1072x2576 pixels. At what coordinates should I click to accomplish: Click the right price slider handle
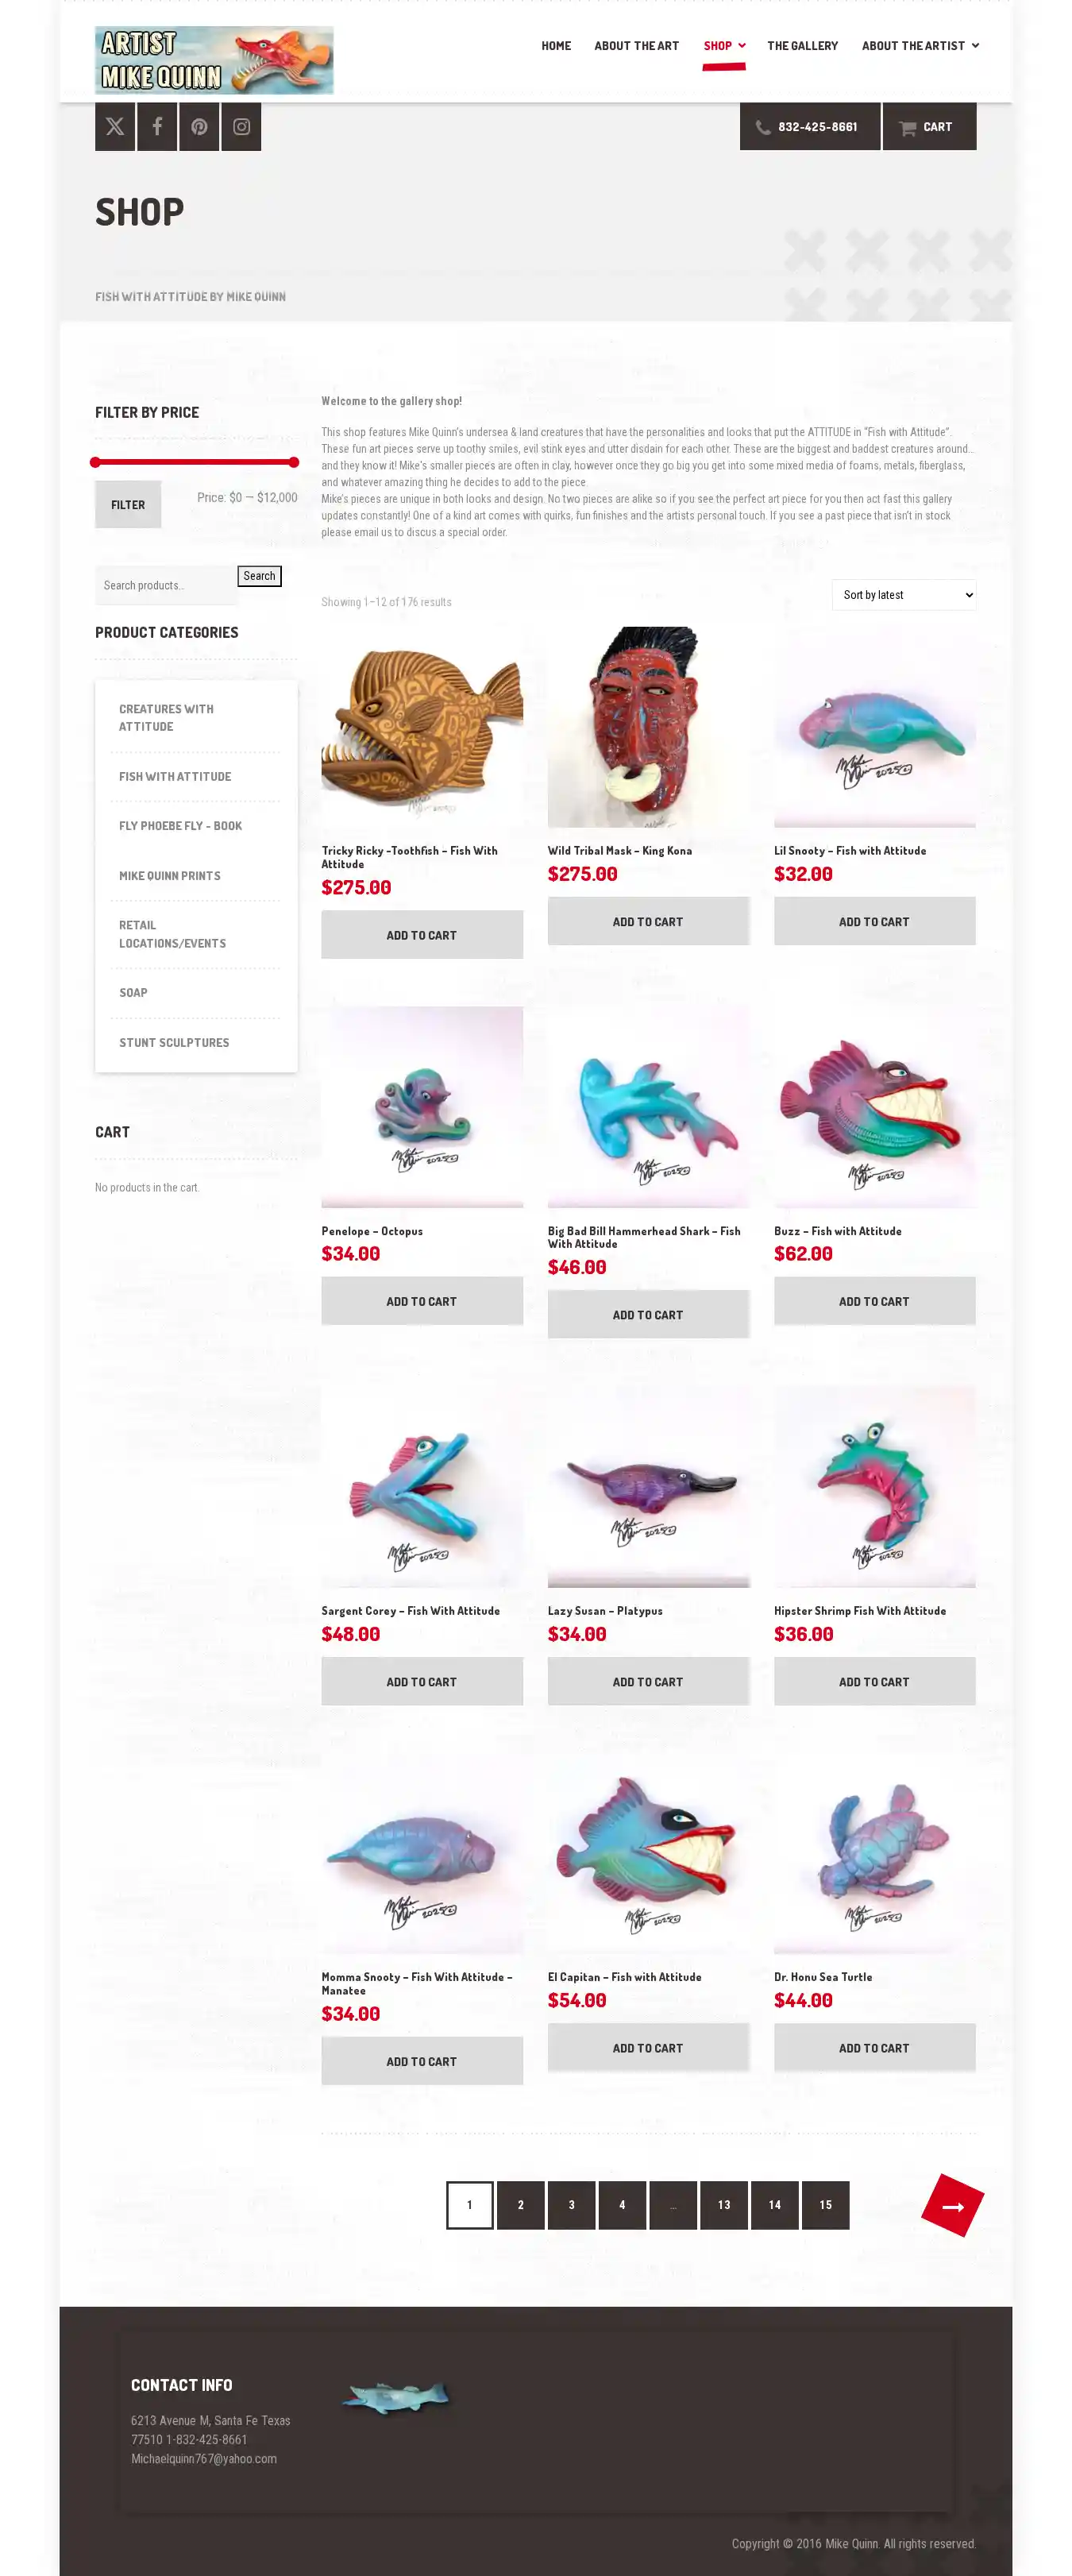(x=294, y=462)
